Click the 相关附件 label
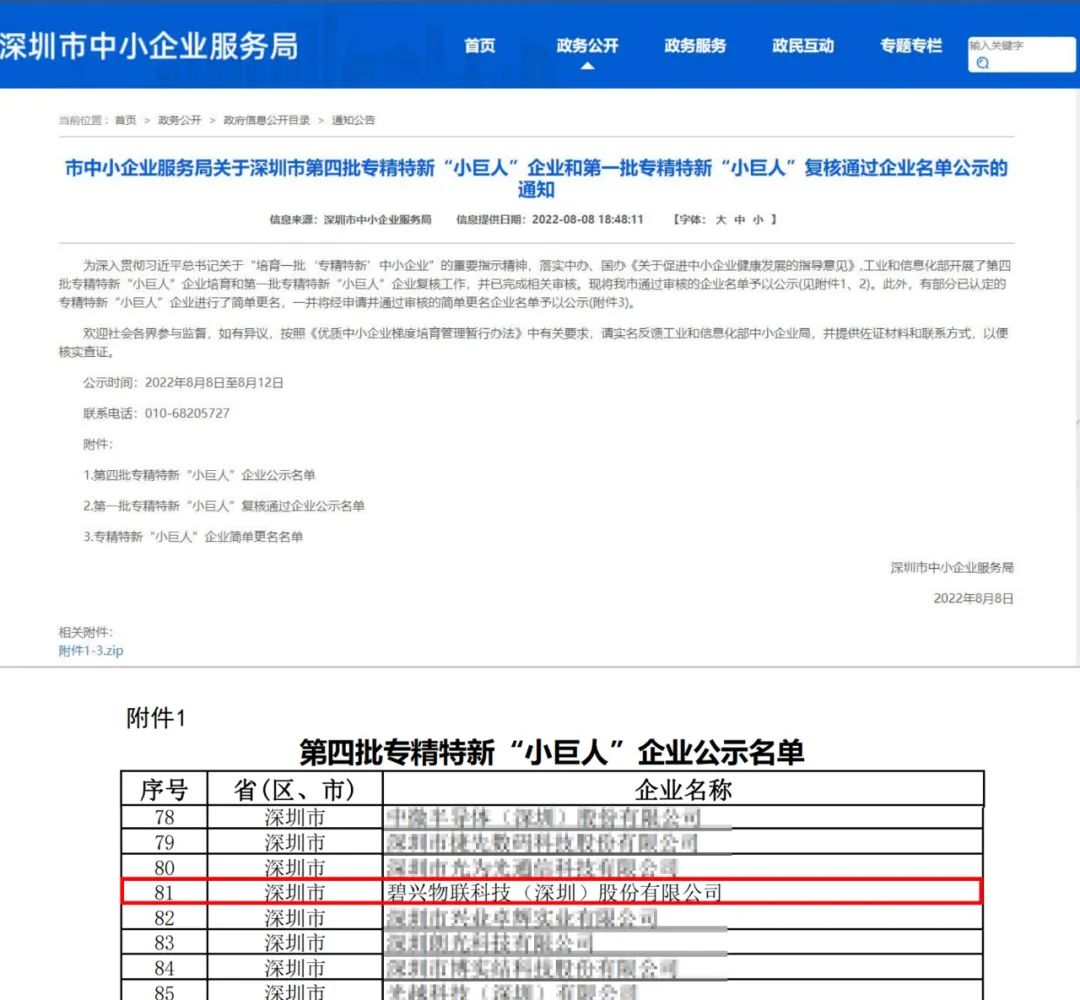Screen dimensions: 1080x1000 [x=85, y=632]
